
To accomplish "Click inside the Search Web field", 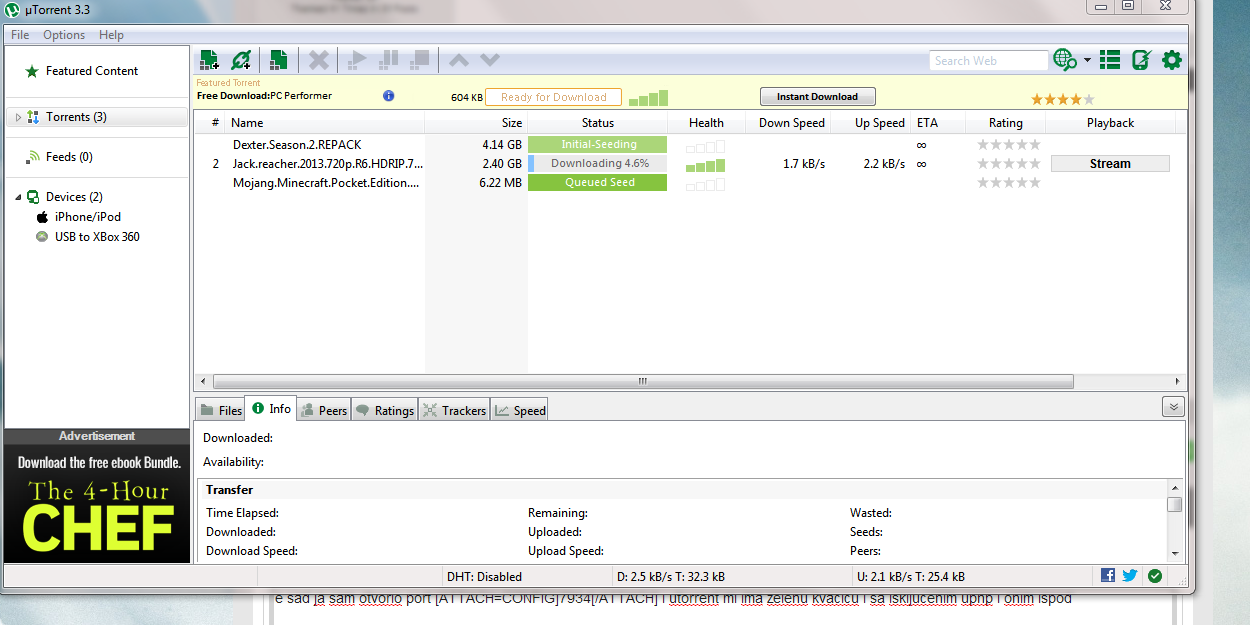I will pyautogui.click(x=988, y=60).
